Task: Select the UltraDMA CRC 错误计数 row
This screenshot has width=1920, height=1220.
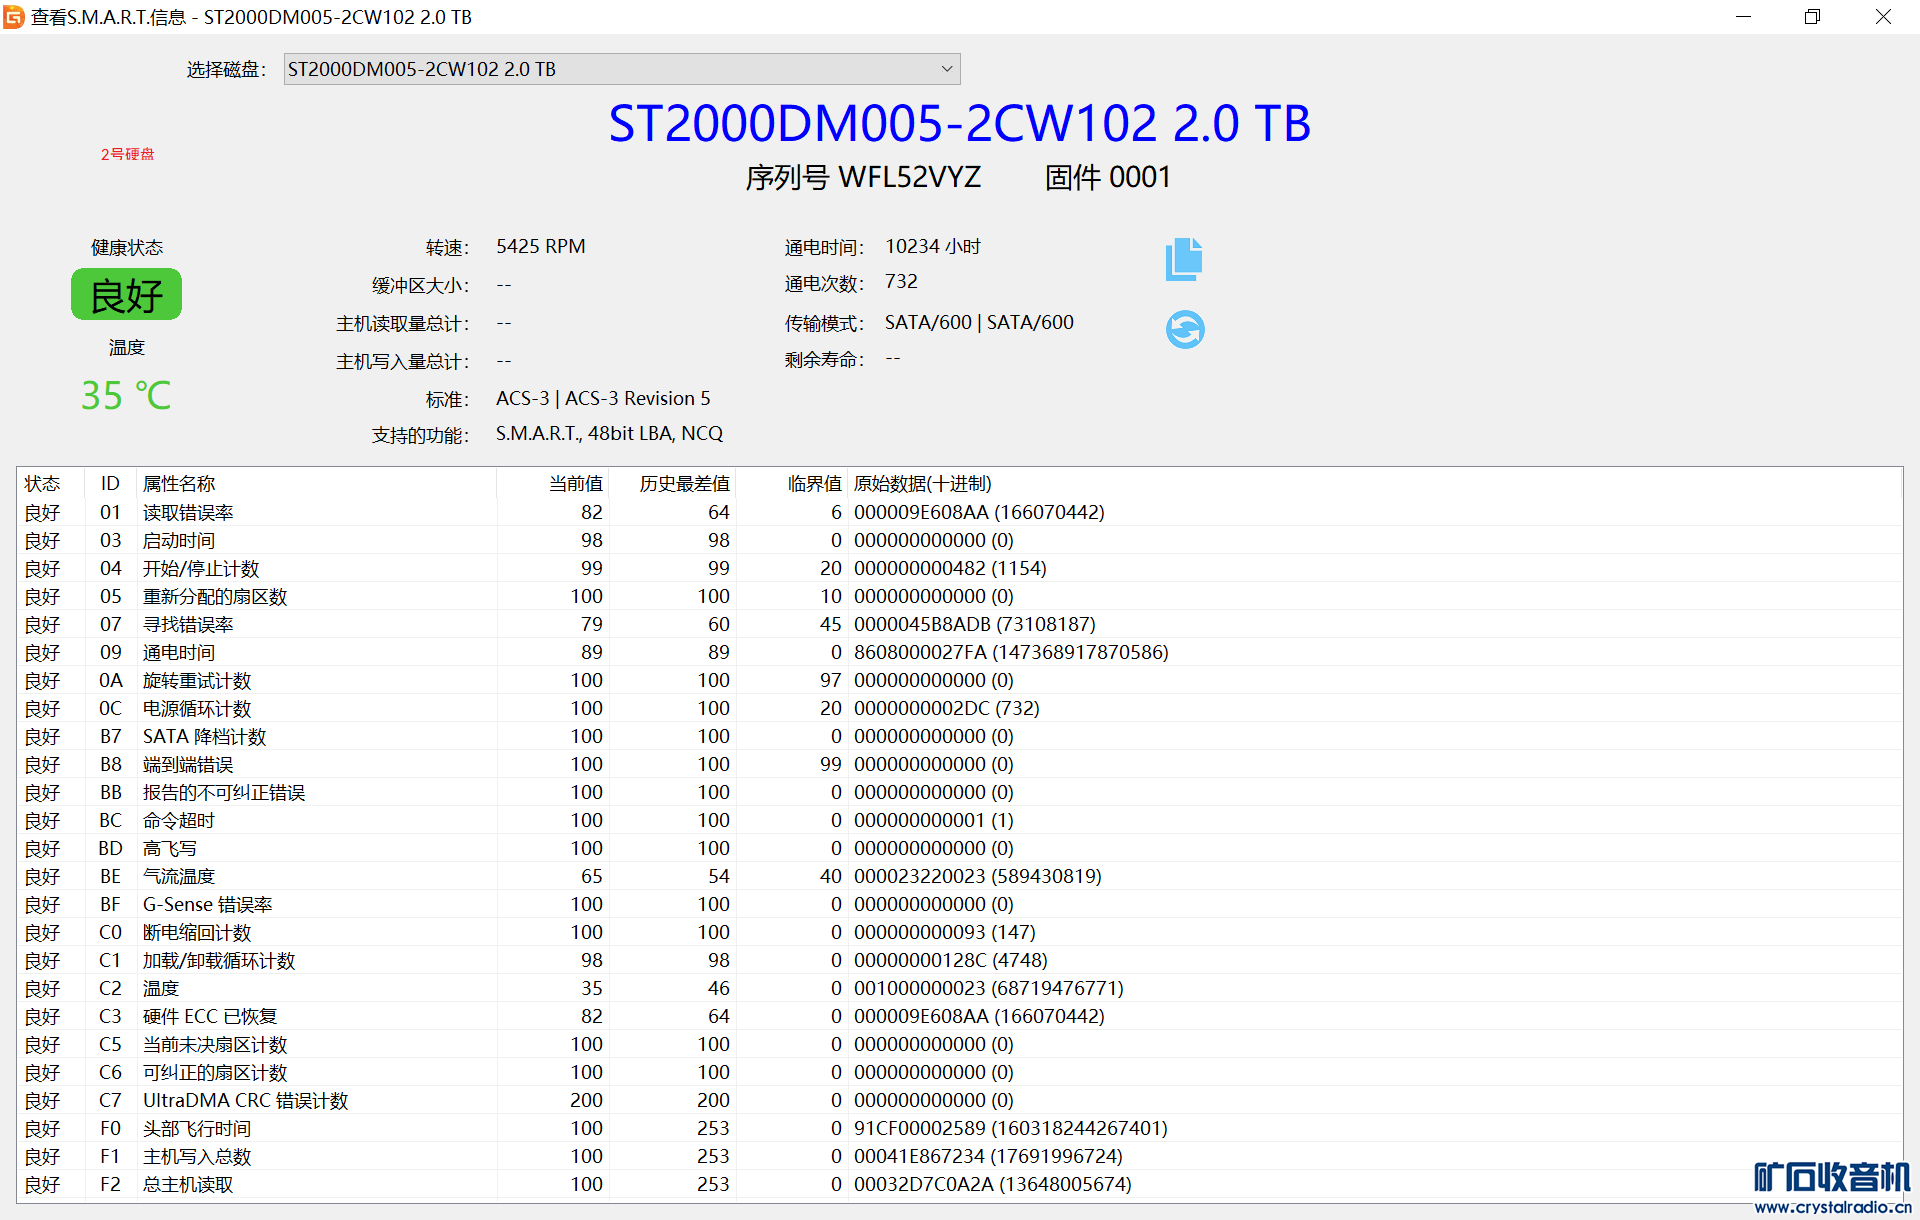Action: (245, 1100)
